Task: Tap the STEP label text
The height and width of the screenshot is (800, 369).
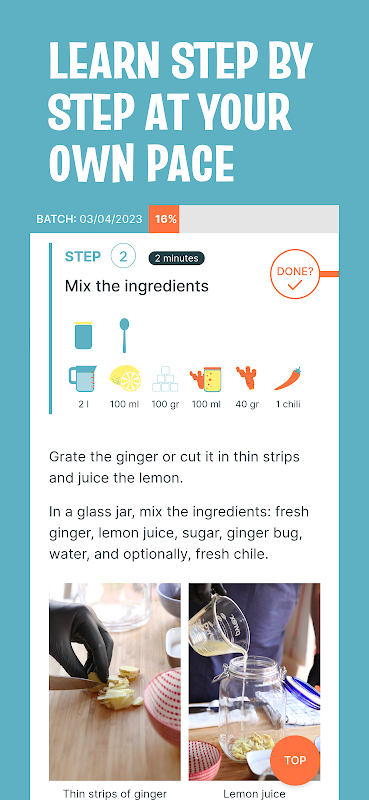Action: coord(83,257)
